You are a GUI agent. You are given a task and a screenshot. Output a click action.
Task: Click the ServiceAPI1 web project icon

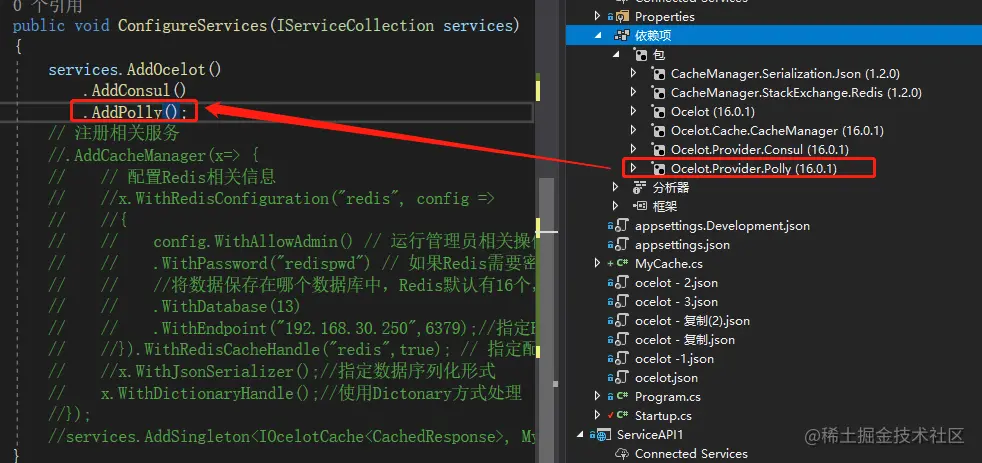(604, 434)
